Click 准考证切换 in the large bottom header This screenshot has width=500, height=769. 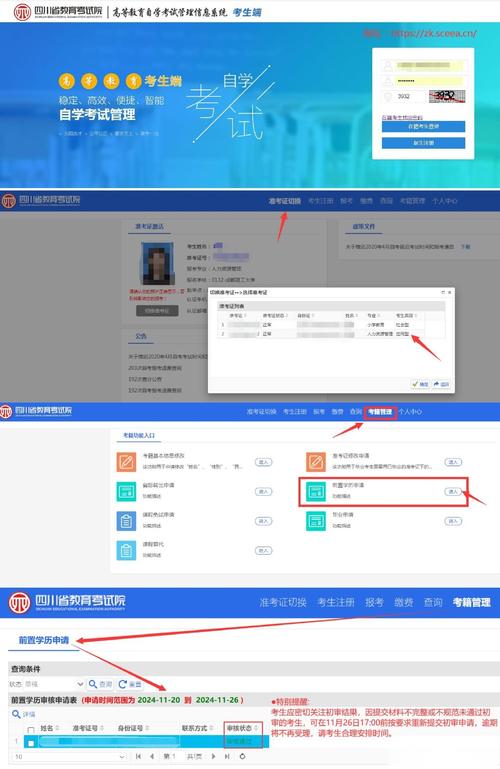click(283, 602)
